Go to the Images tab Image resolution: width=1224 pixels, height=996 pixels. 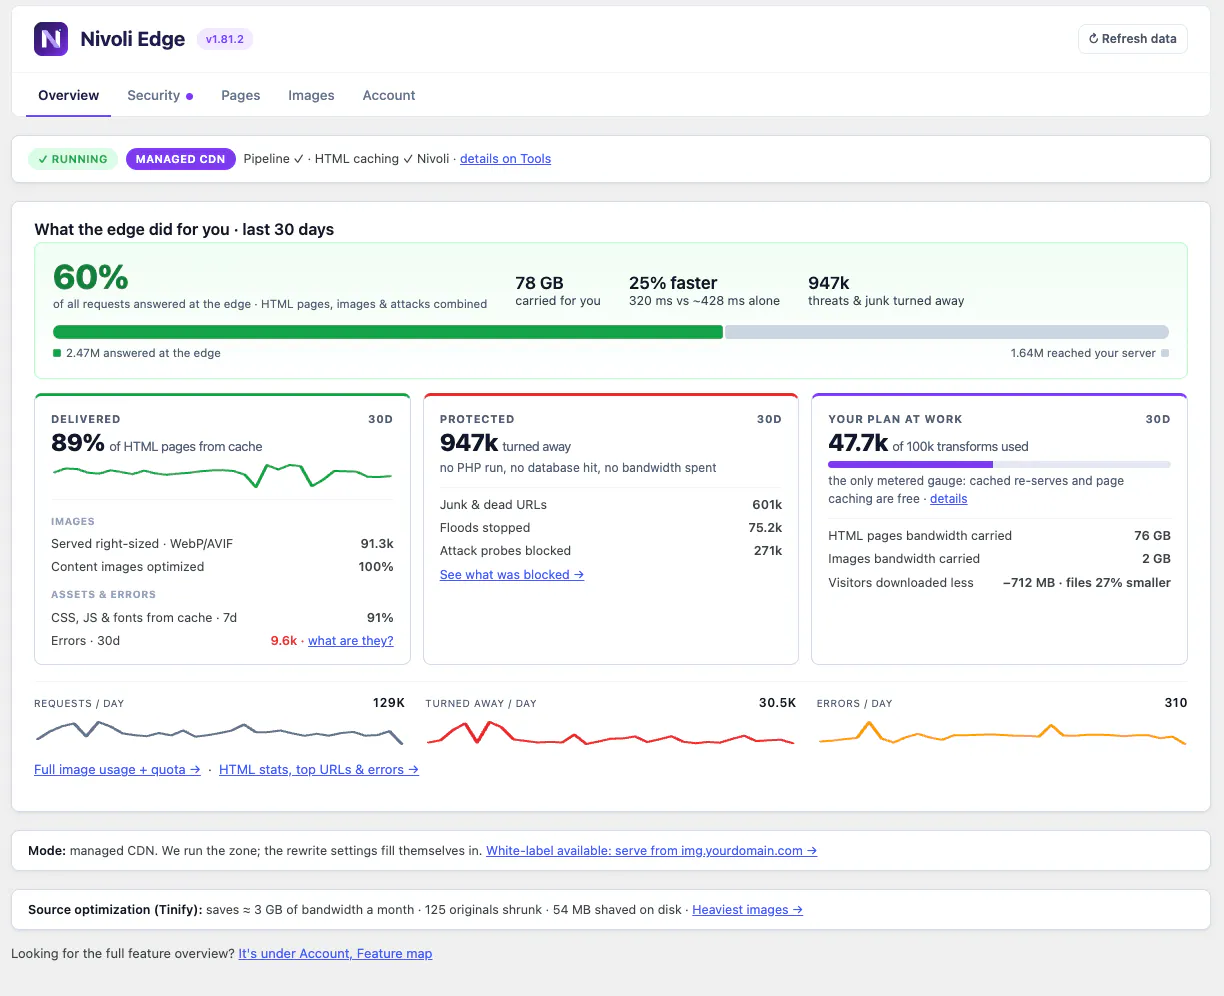point(311,96)
